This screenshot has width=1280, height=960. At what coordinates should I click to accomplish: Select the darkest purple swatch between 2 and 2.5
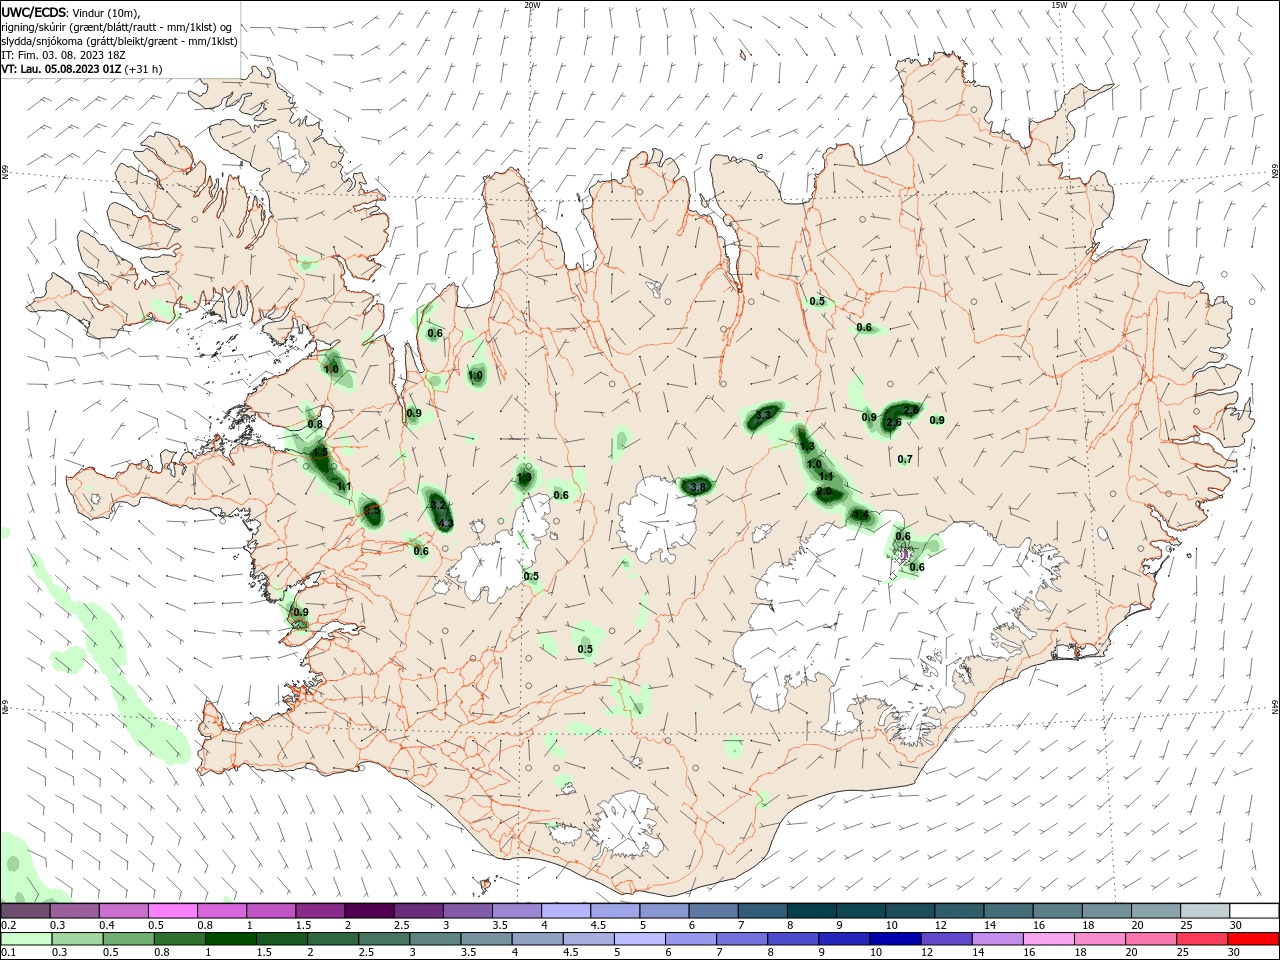[x=369, y=911]
